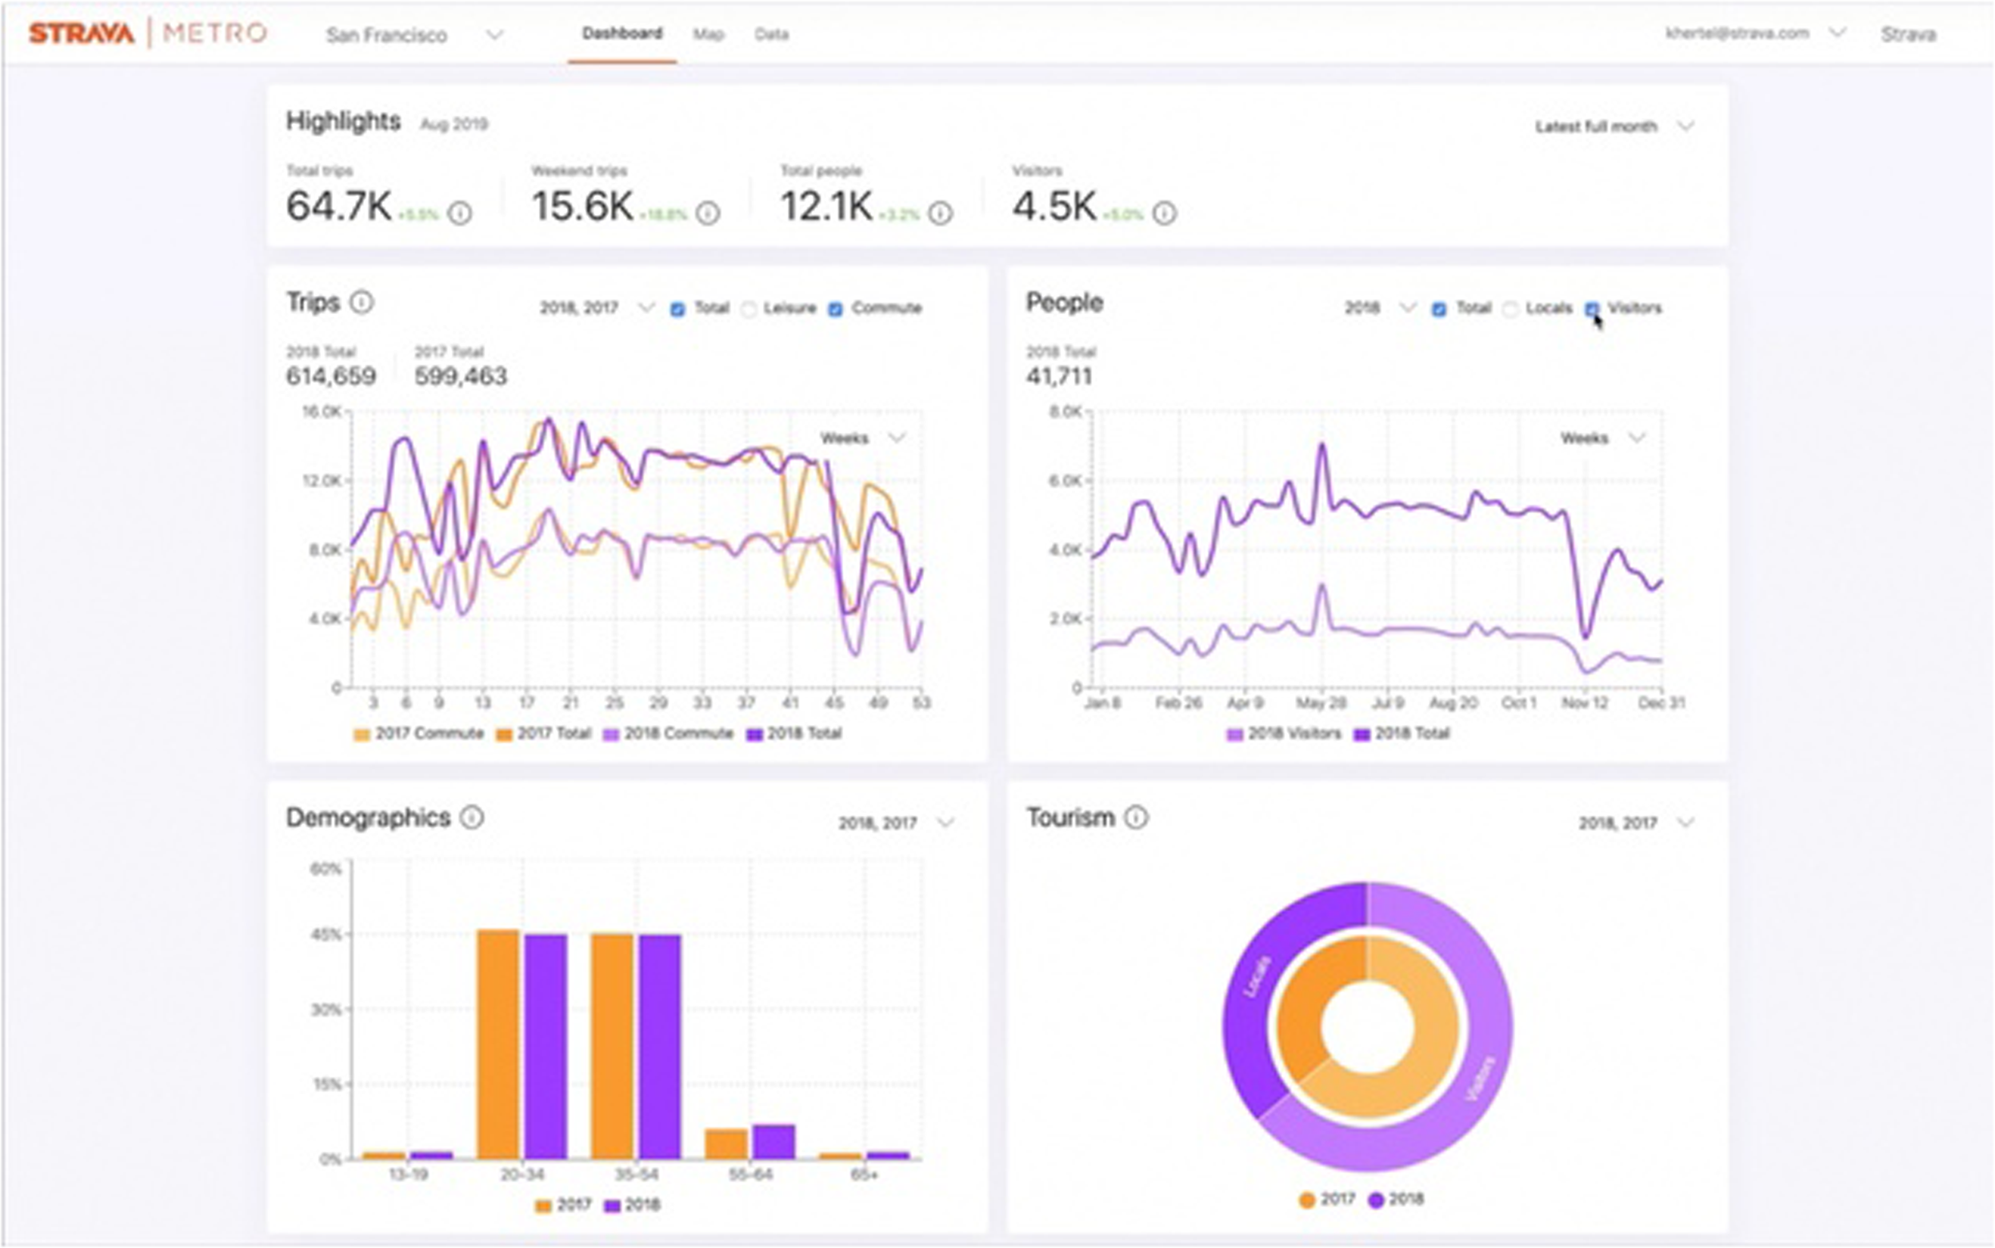Click the 65+ age group label
The height and width of the screenshot is (1248, 1995).
click(x=865, y=1175)
